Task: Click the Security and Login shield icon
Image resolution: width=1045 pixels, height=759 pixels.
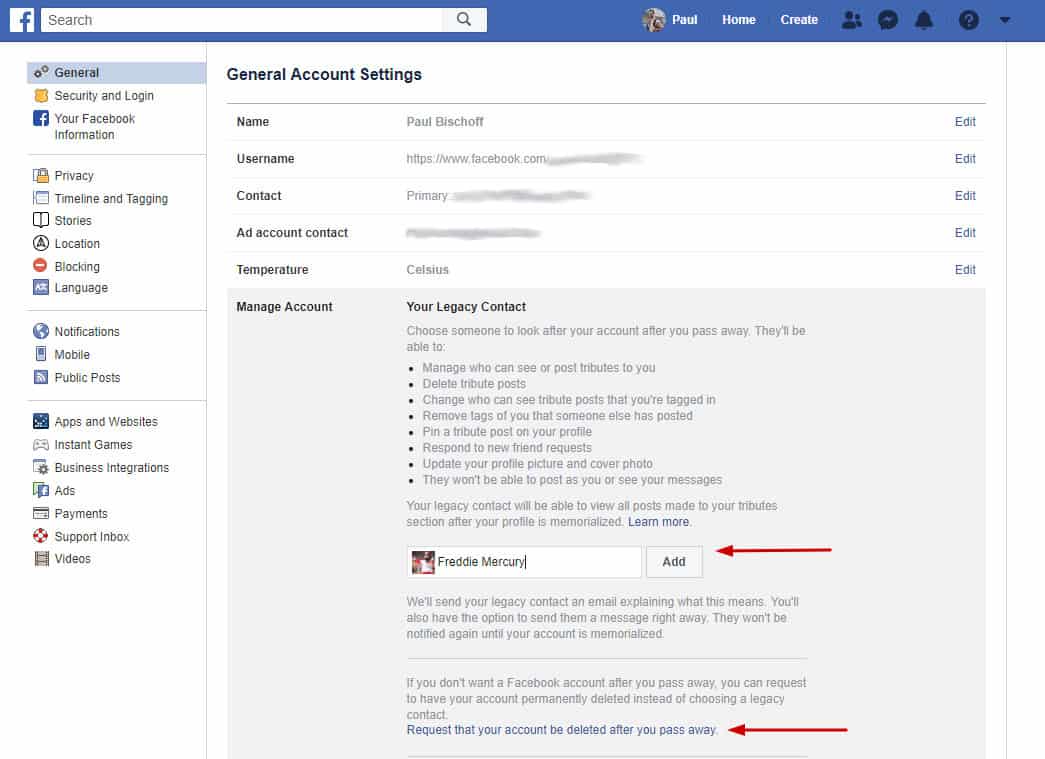Action: [41, 95]
